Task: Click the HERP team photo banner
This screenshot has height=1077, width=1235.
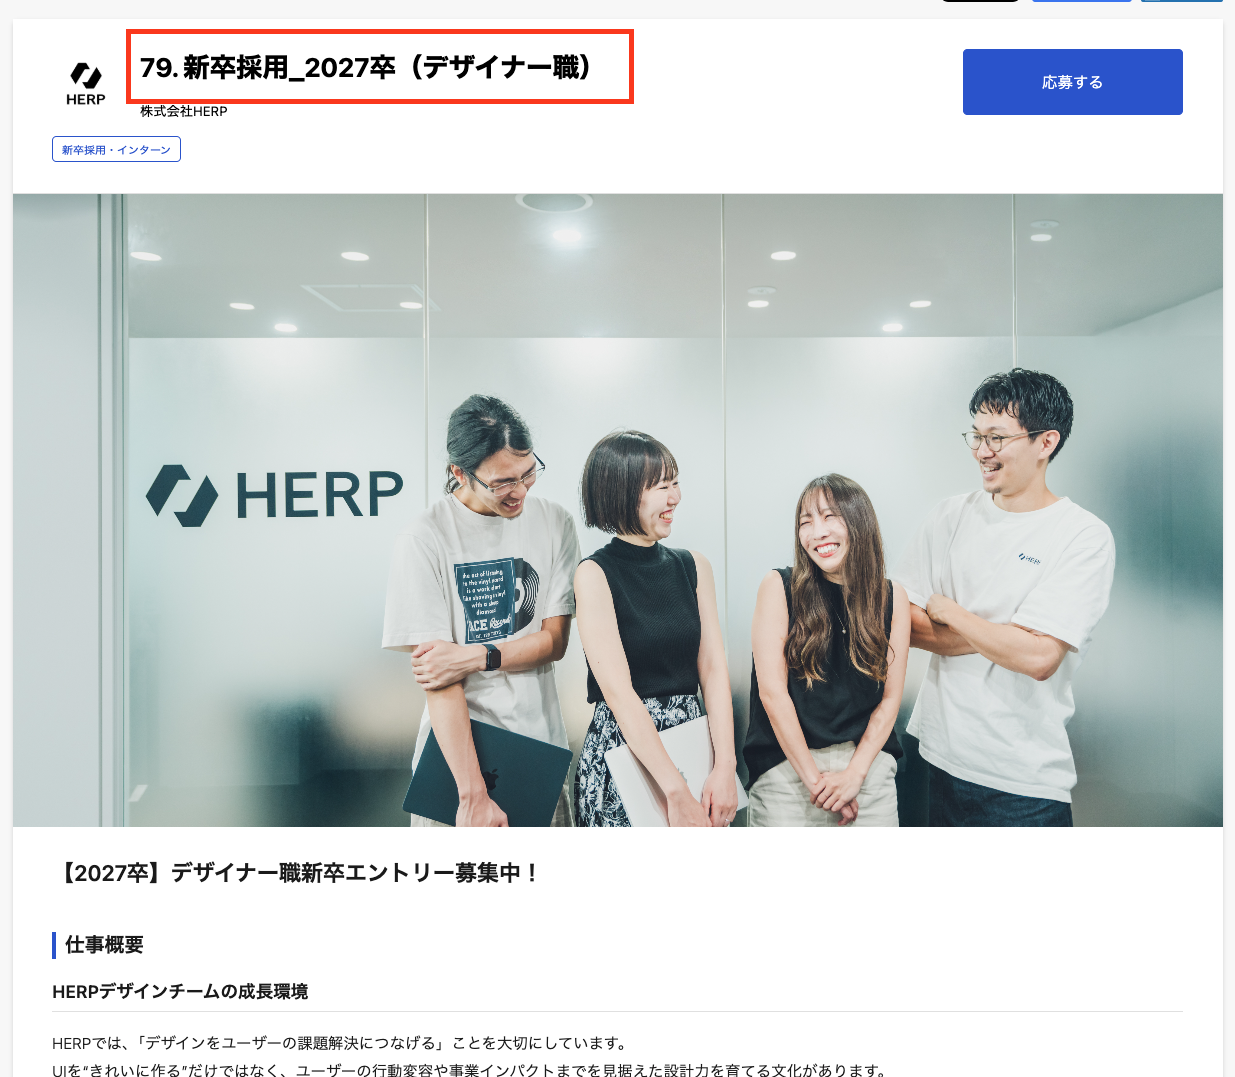Action: point(618,510)
